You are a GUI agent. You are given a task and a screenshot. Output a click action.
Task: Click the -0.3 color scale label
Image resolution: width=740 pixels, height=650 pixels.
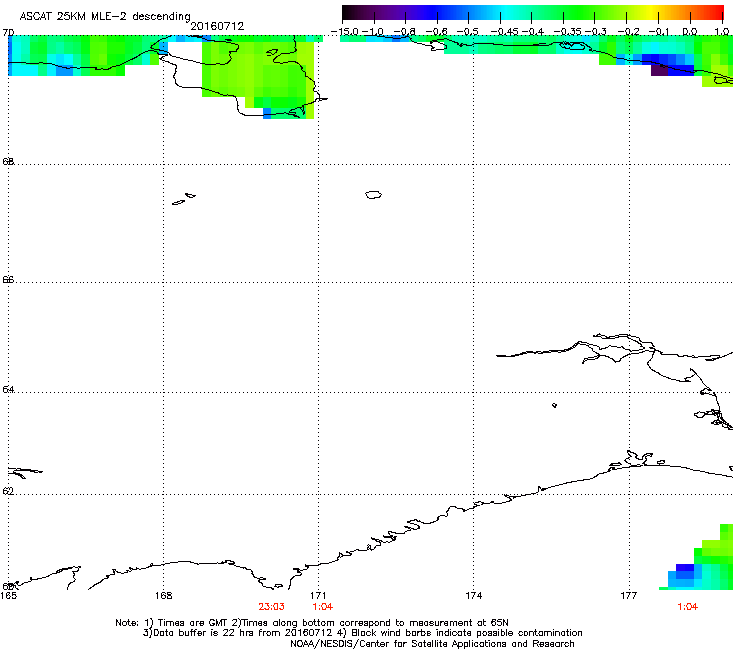(596, 32)
